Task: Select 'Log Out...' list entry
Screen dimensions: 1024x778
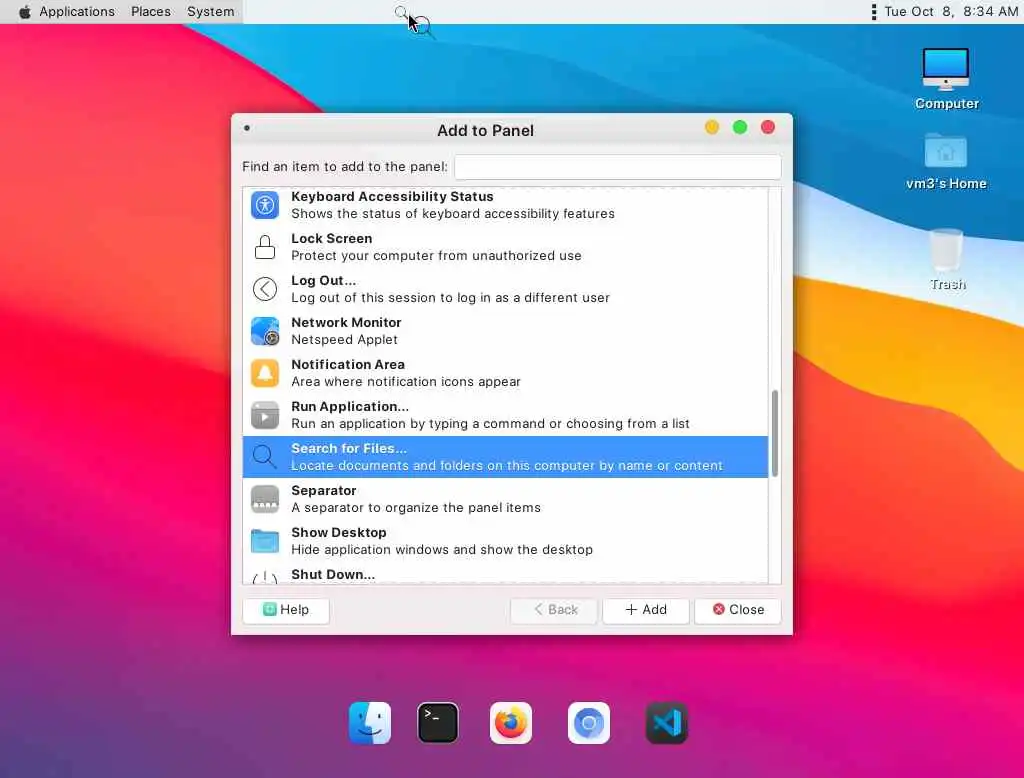Action: pos(505,289)
